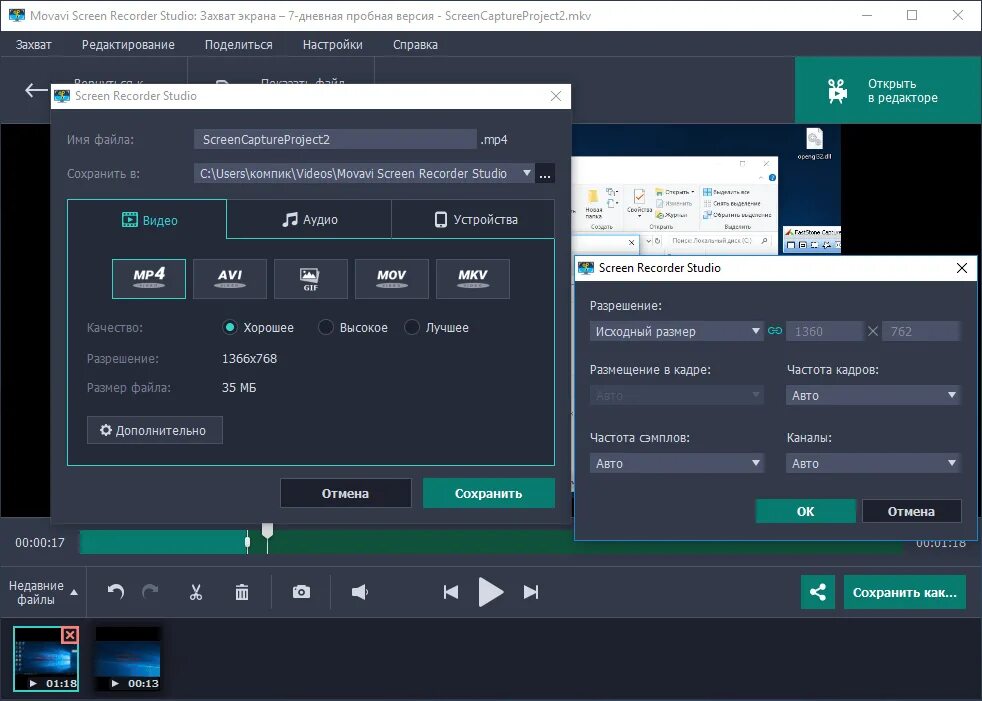
Task: Open the Захват menu
Action: click(34, 44)
